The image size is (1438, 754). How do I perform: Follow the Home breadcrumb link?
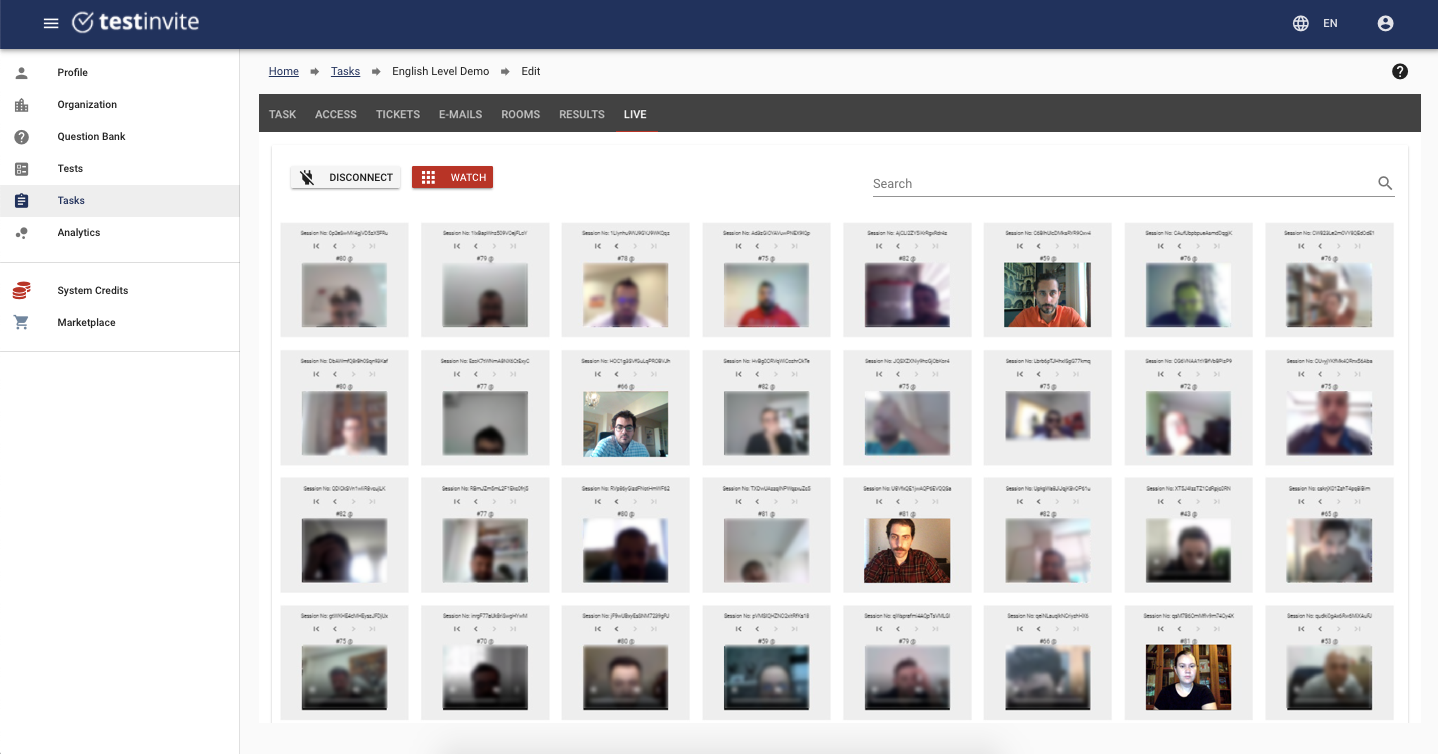[284, 71]
